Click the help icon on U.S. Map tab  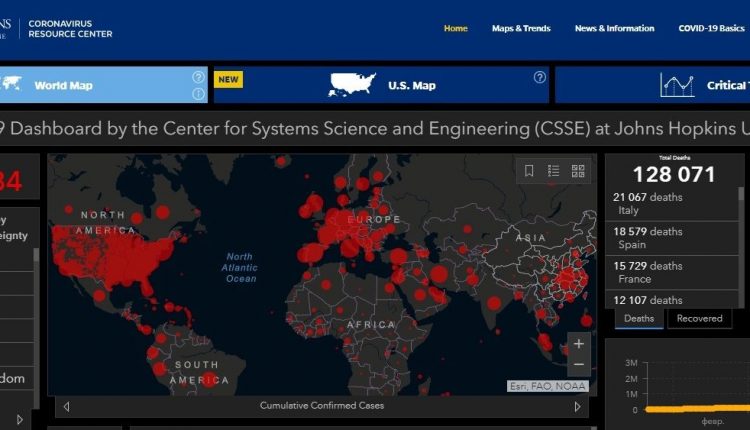pos(540,77)
